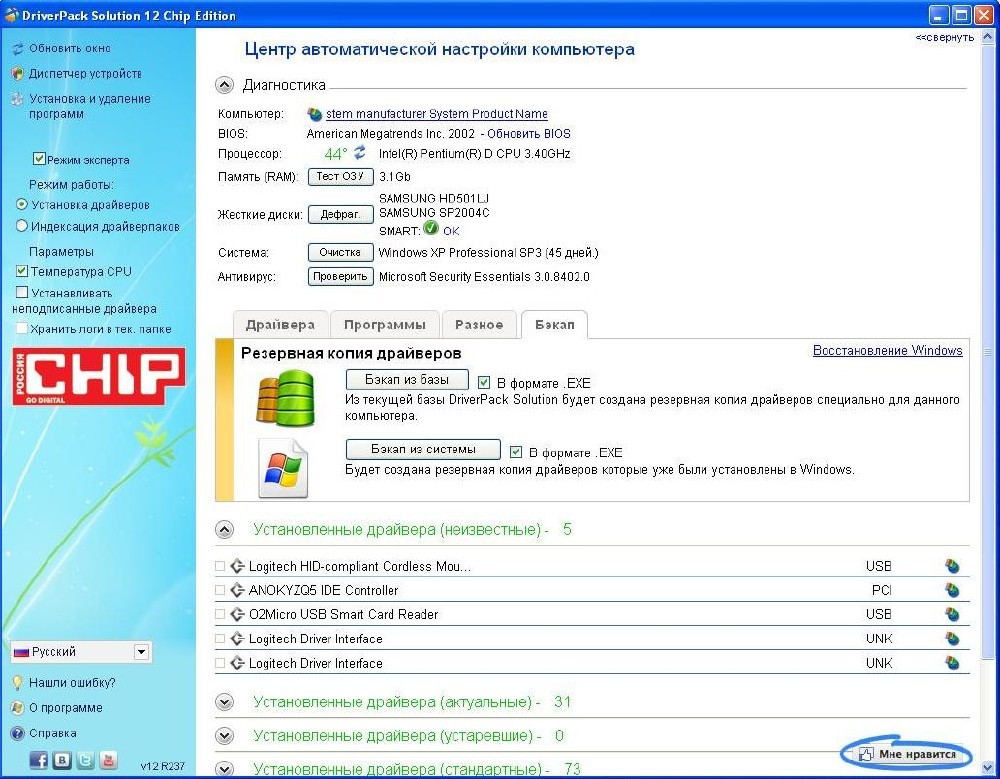Click the Бэкап из системы button

click(423, 449)
